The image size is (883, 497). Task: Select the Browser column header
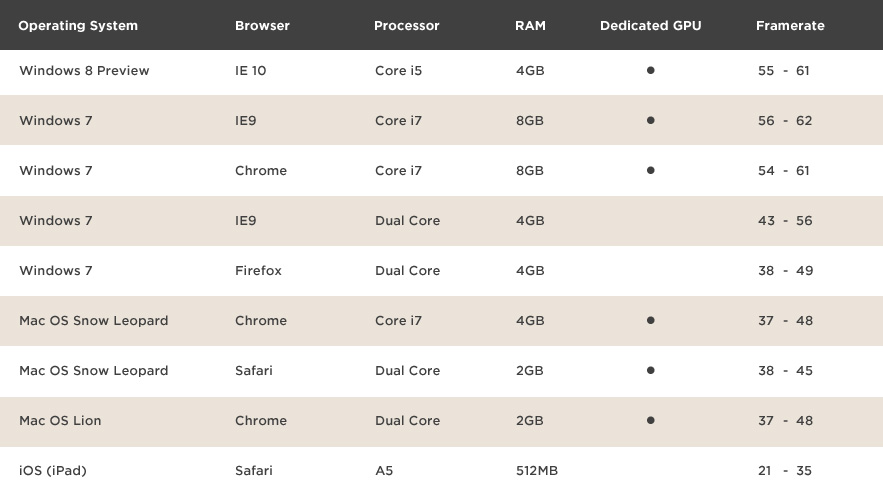click(x=262, y=26)
